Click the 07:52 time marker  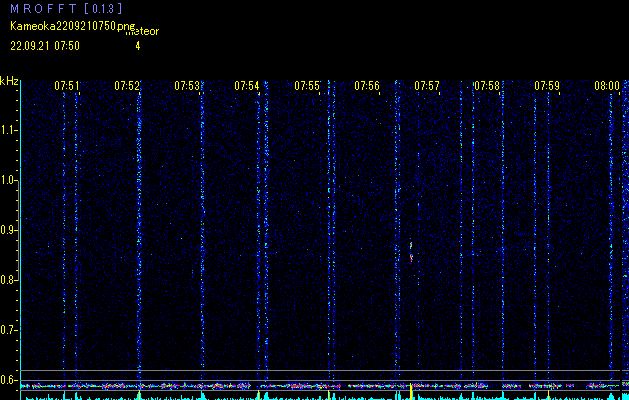127,85
